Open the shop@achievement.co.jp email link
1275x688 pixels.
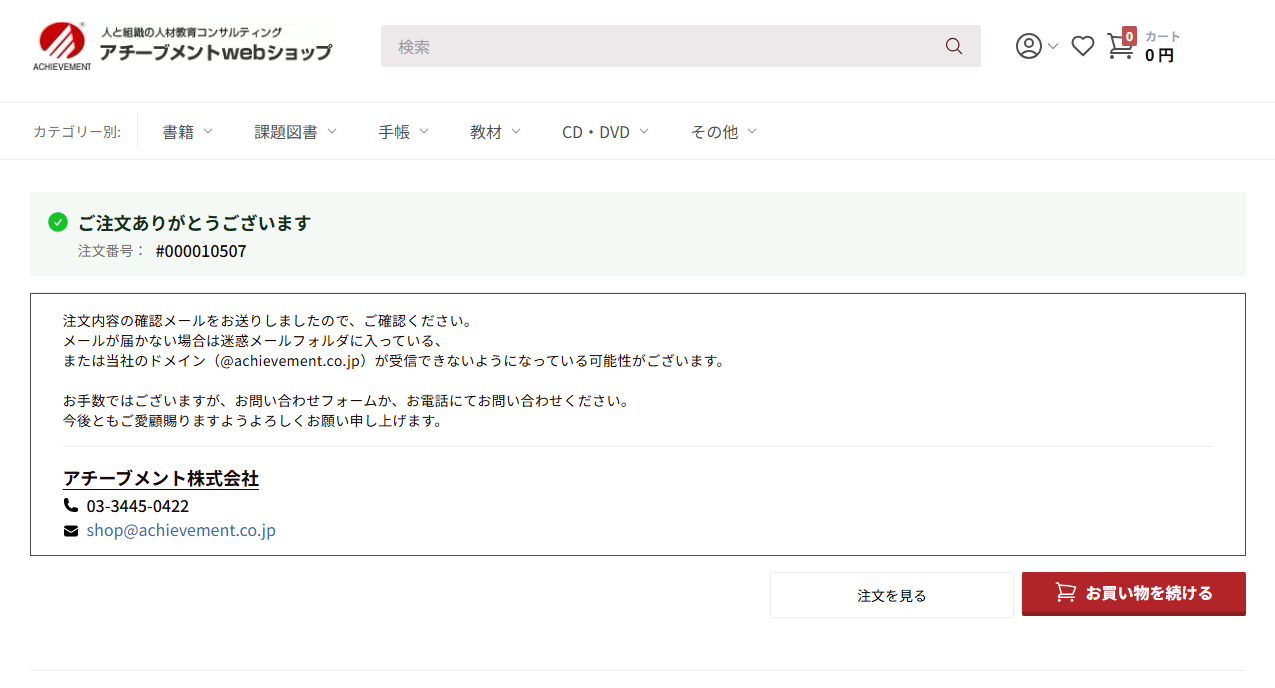[x=181, y=530]
